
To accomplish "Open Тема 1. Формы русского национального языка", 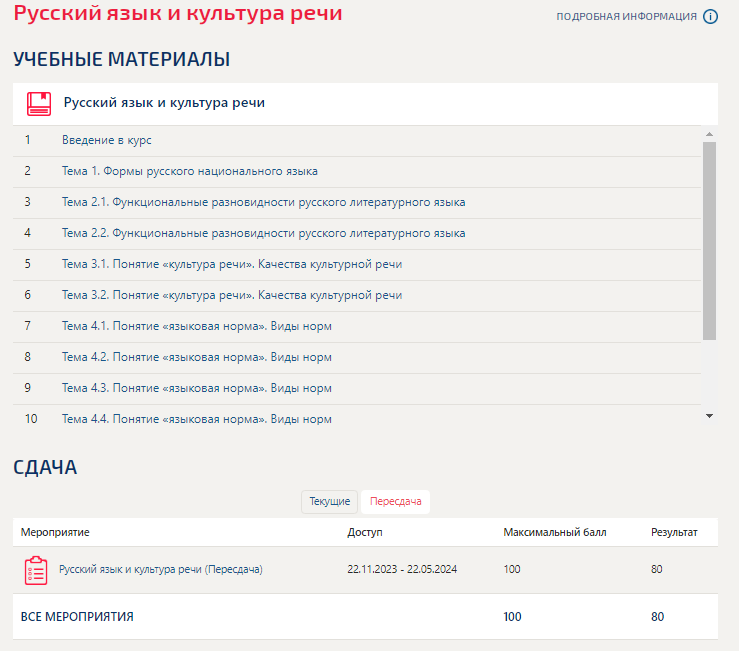I will [x=189, y=171].
